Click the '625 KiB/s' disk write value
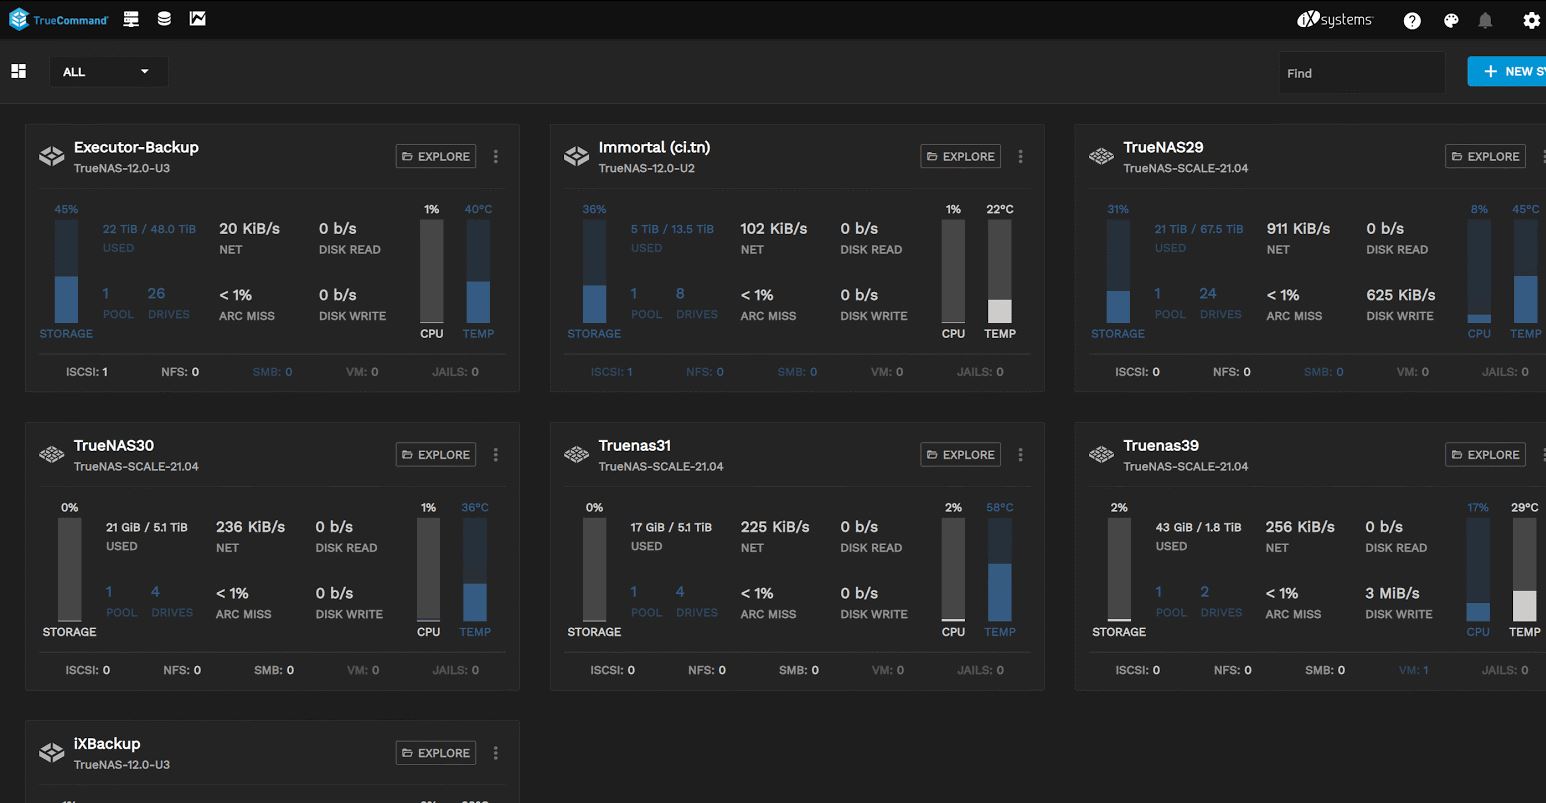This screenshot has width=1546, height=803. pyautogui.click(x=1401, y=295)
